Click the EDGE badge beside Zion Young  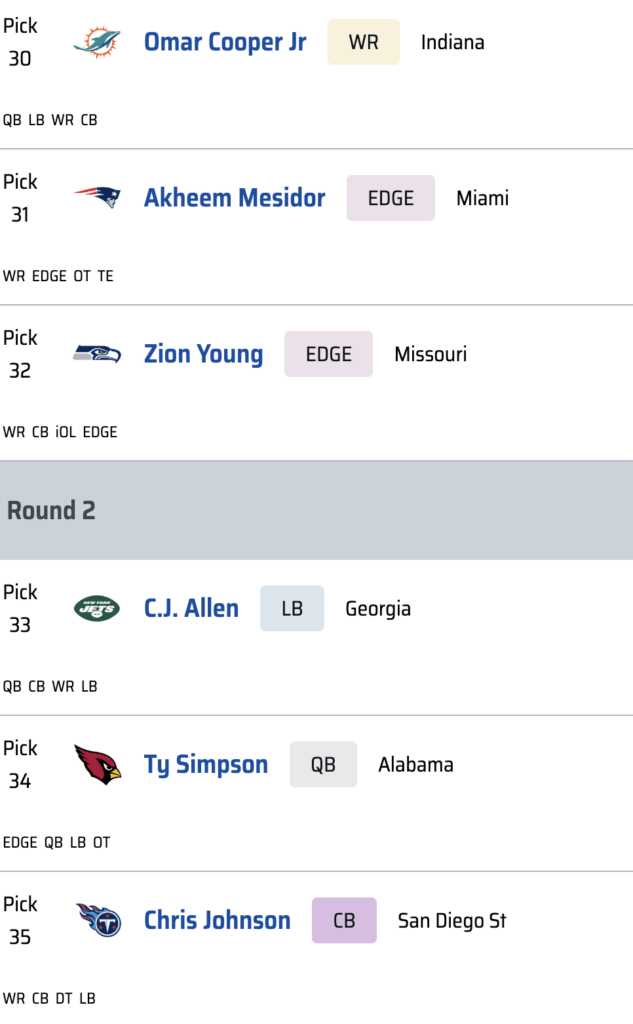328,354
